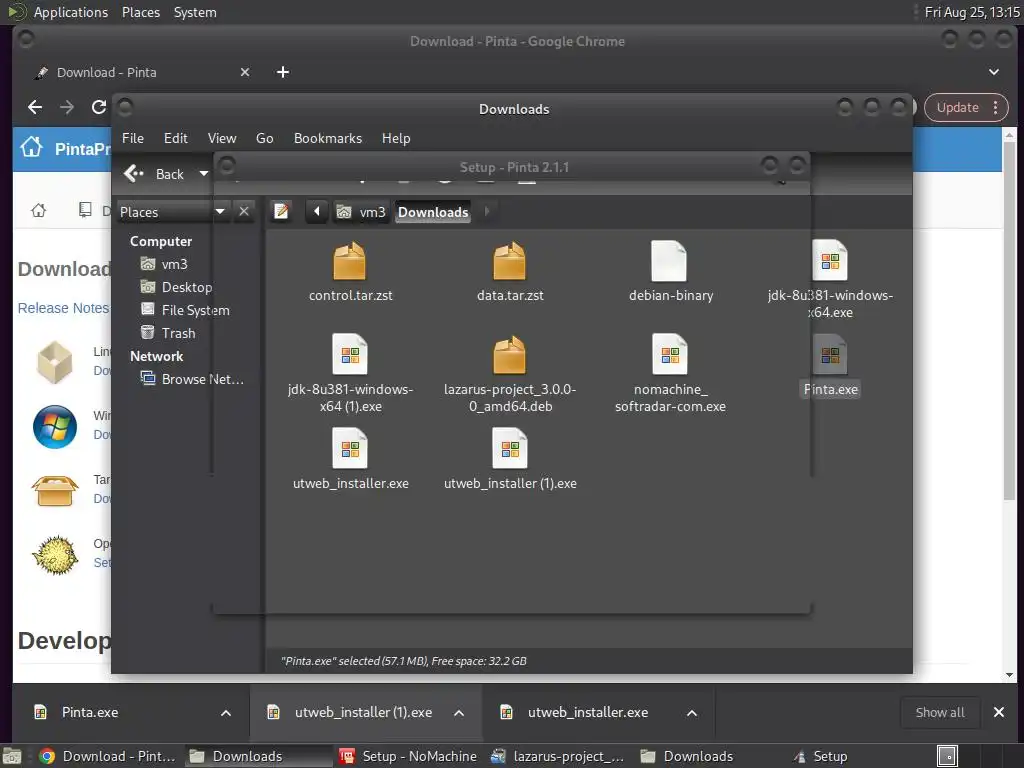The image size is (1024, 768).
Task: Switch to Setup taskbar item
Action: 822,756
